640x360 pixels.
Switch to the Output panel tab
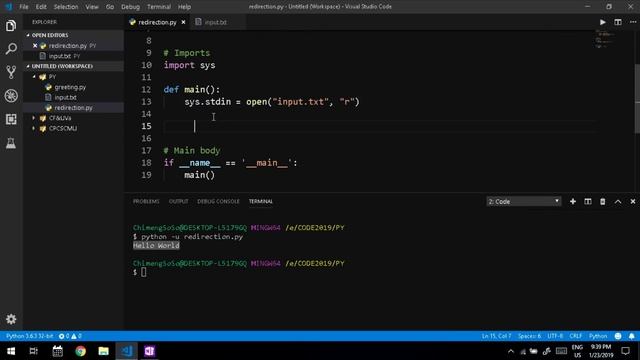[x=178, y=202]
